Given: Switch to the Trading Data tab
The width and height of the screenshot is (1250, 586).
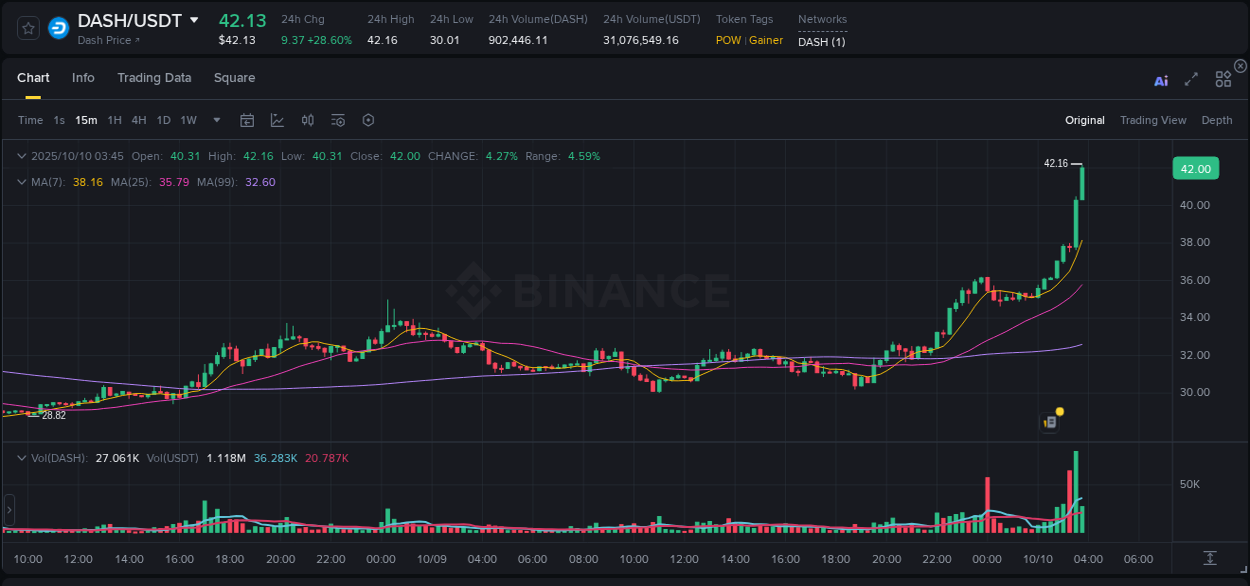Looking at the screenshot, I should point(154,77).
